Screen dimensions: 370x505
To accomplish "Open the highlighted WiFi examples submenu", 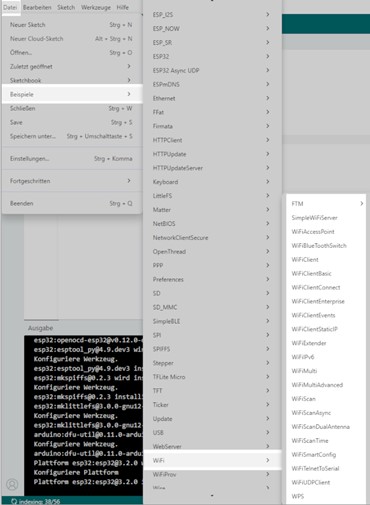I will [x=212, y=460].
